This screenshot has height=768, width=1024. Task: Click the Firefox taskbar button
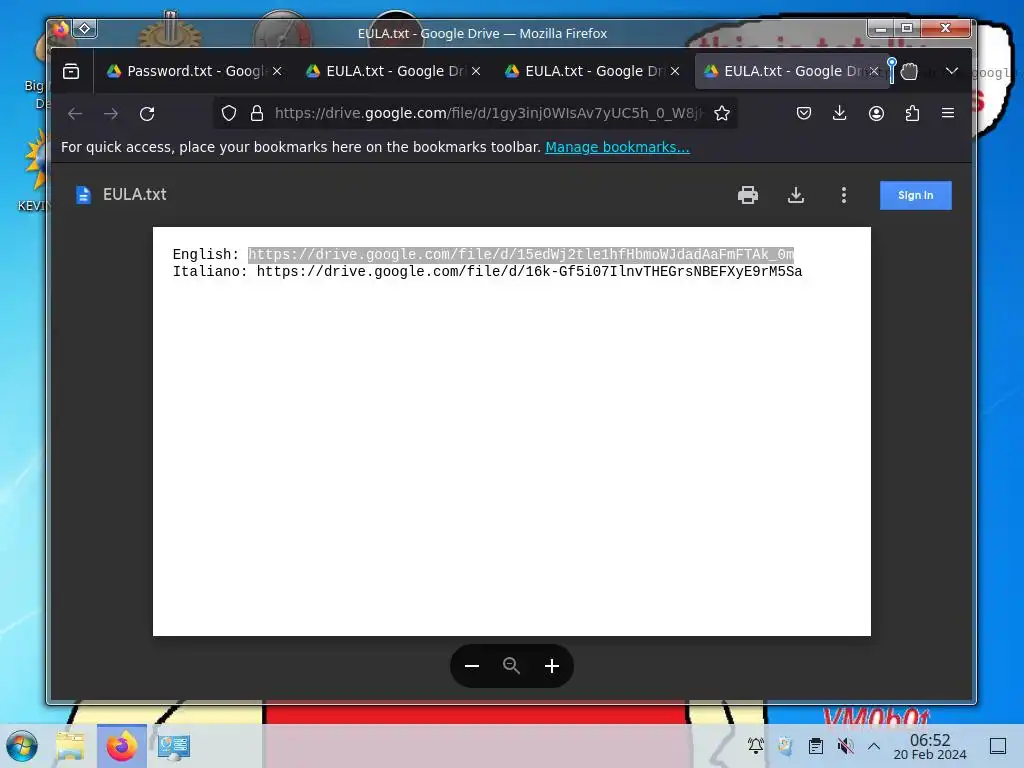(x=122, y=746)
